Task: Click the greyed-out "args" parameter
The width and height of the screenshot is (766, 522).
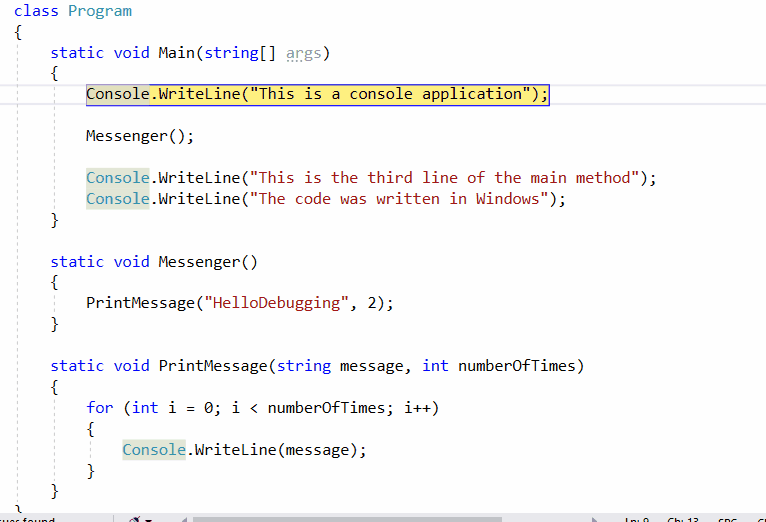Action: pos(303,54)
